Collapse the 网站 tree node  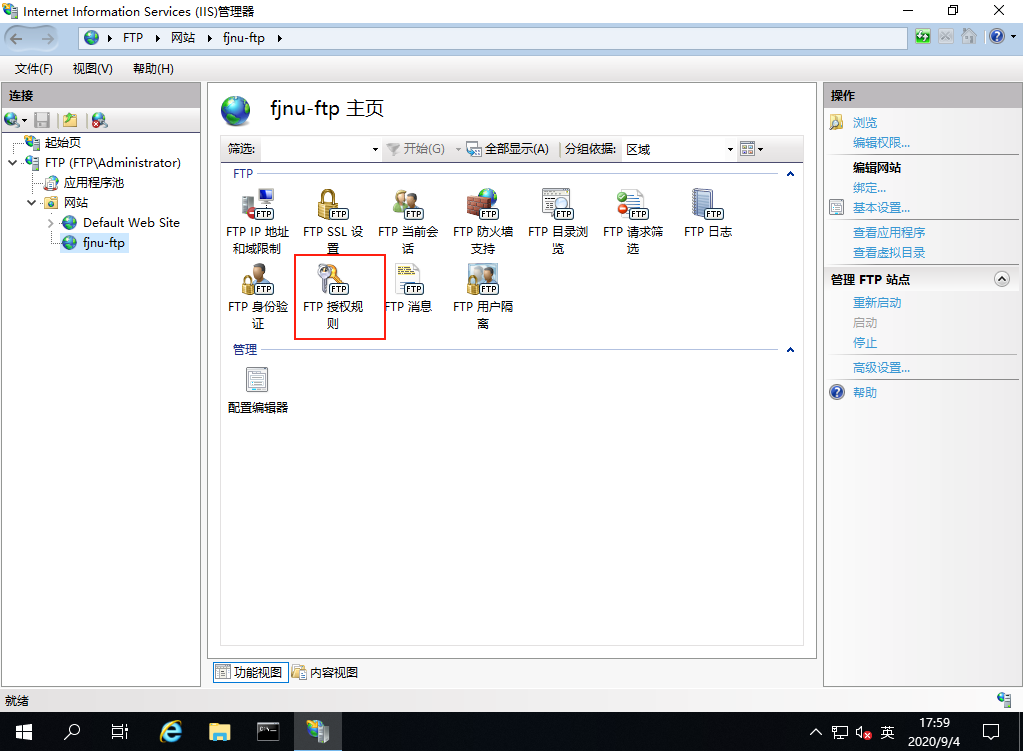31,203
